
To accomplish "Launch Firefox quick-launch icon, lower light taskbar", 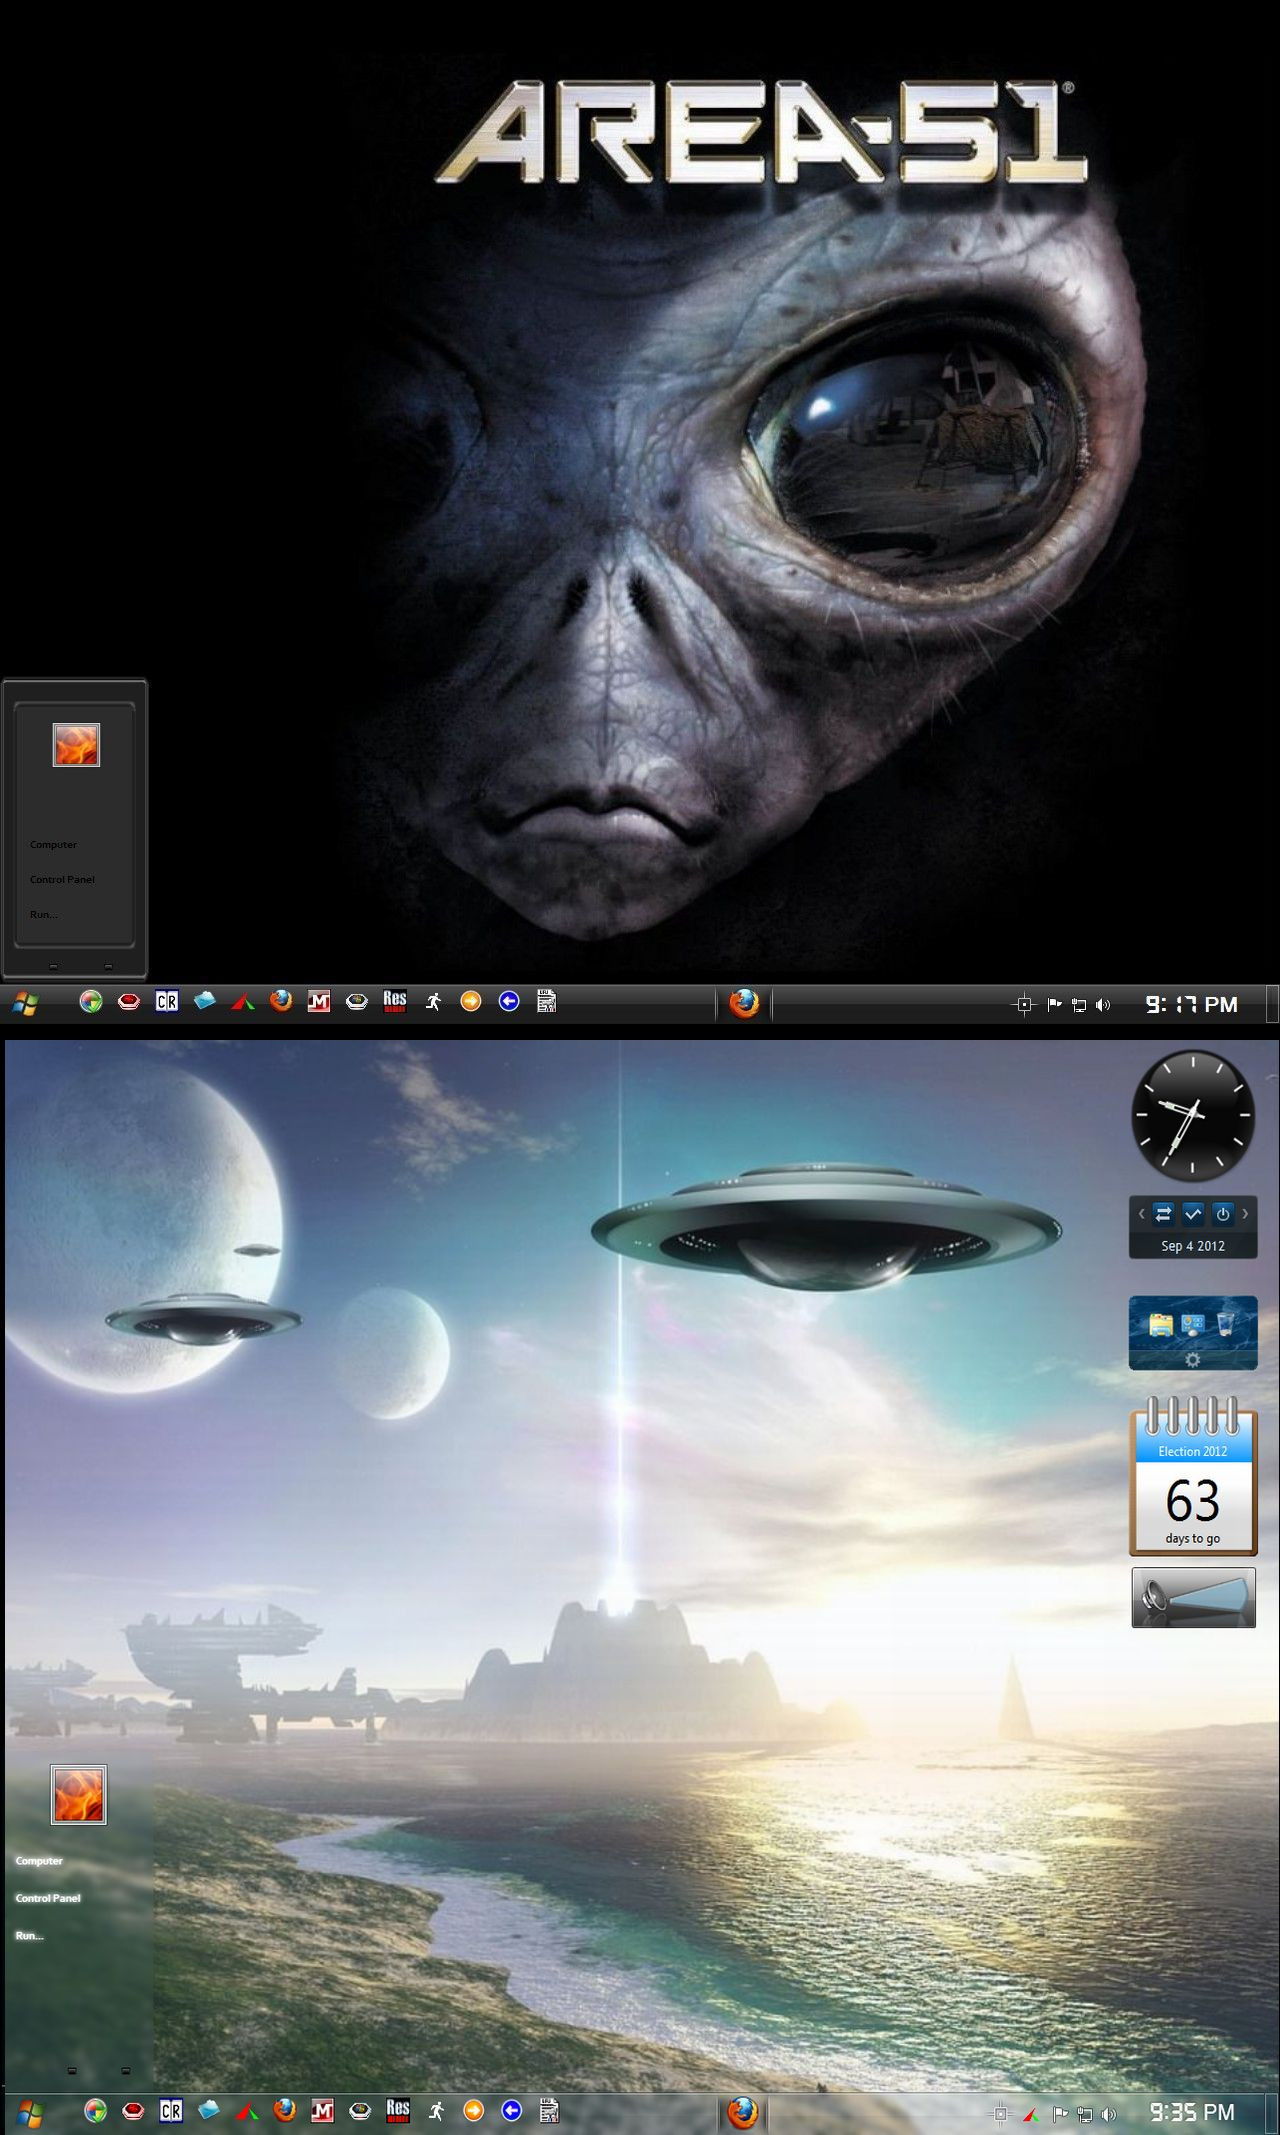I will point(285,2110).
